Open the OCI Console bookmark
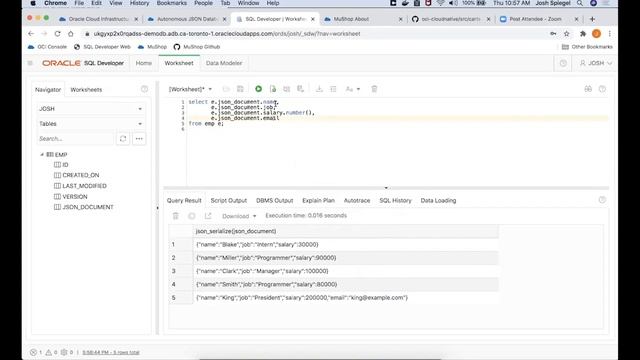Viewport: 640px width, 360px height. (x=47, y=47)
